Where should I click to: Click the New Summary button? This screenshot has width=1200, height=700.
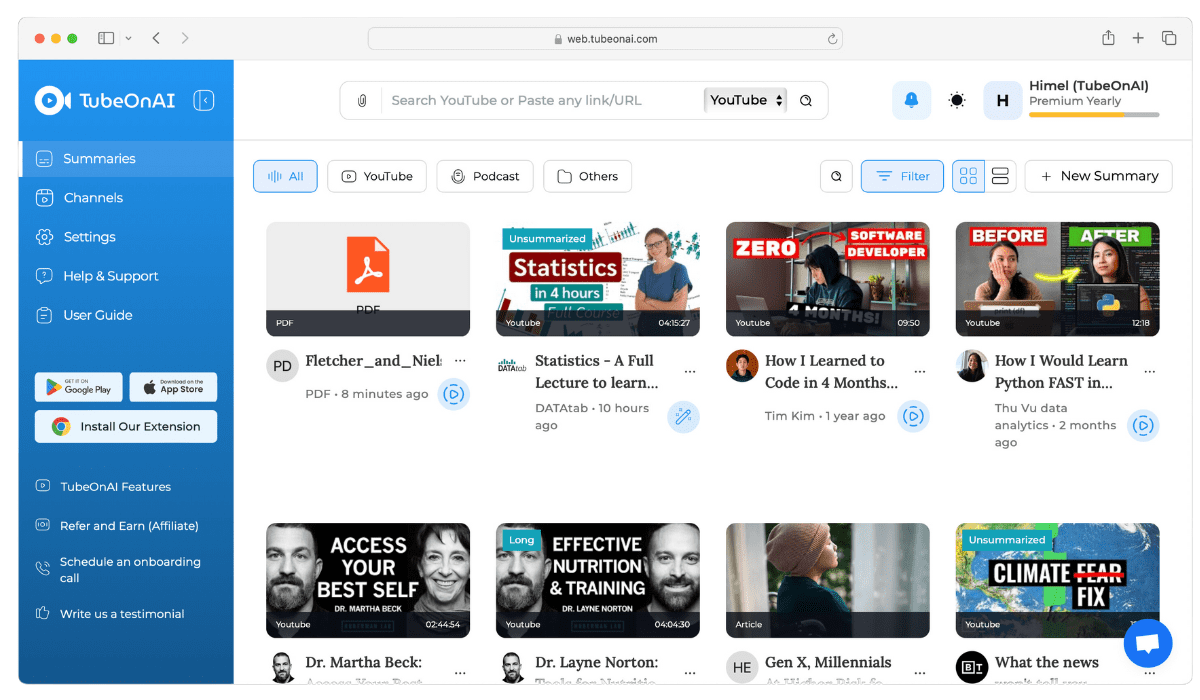coord(1098,176)
